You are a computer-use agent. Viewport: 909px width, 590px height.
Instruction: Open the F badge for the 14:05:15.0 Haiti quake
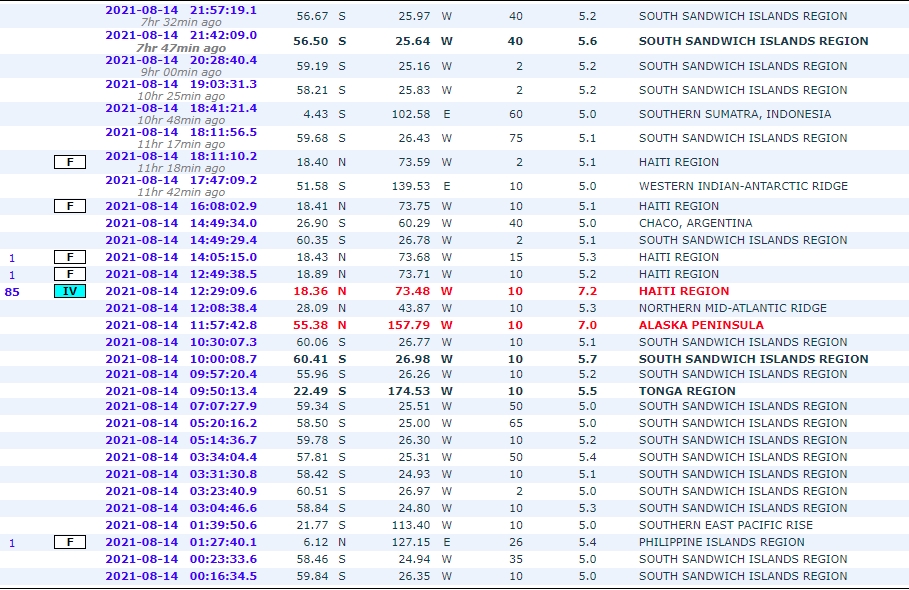coord(70,257)
